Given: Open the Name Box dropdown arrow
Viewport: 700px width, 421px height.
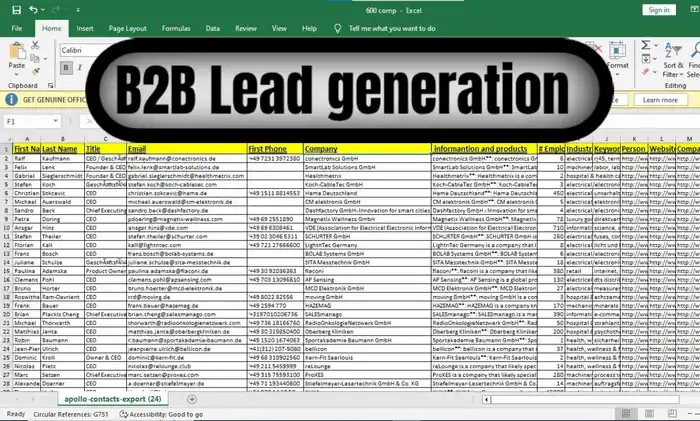Looking at the screenshot, I should click(55, 121).
